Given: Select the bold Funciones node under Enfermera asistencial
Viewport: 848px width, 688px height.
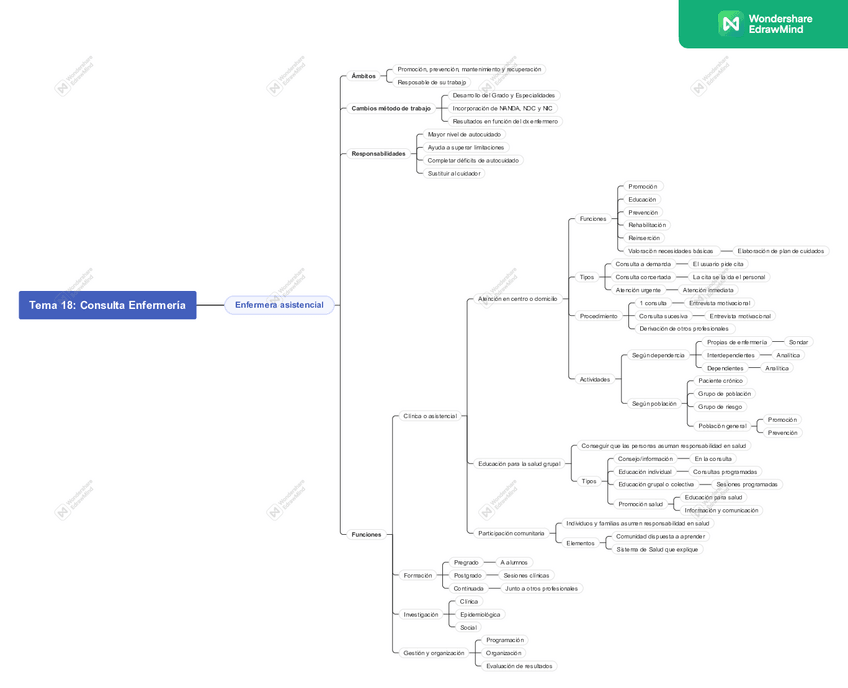Looking at the screenshot, I should pos(366,534).
